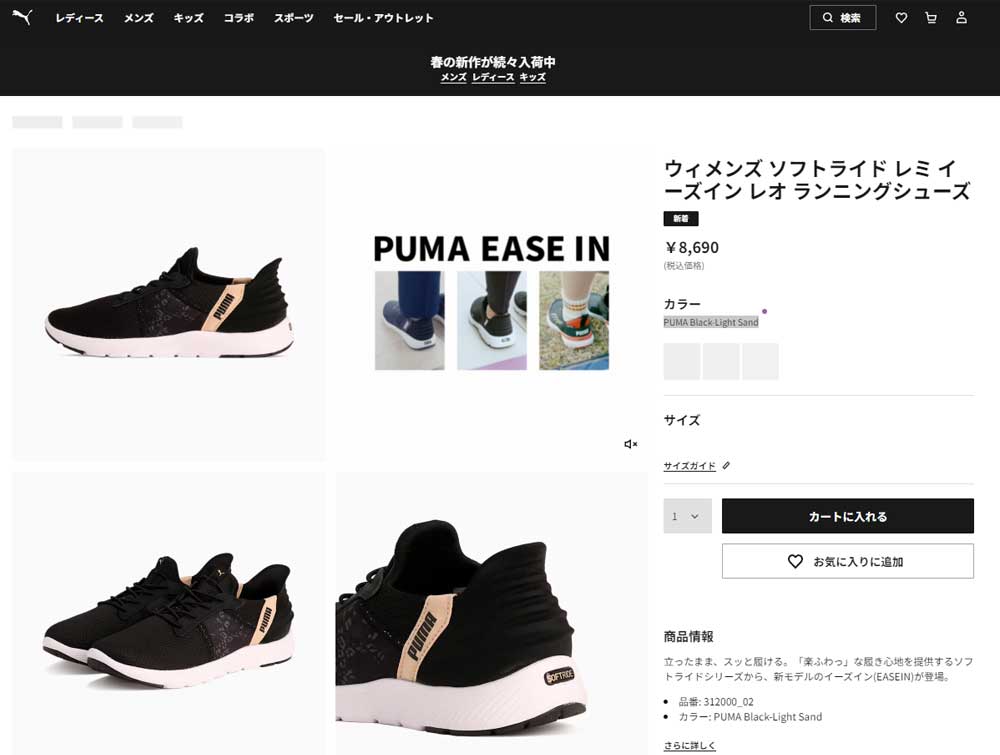Open the スポーツ menu
This screenshot has height=755, width=1000.
(293, 18)
